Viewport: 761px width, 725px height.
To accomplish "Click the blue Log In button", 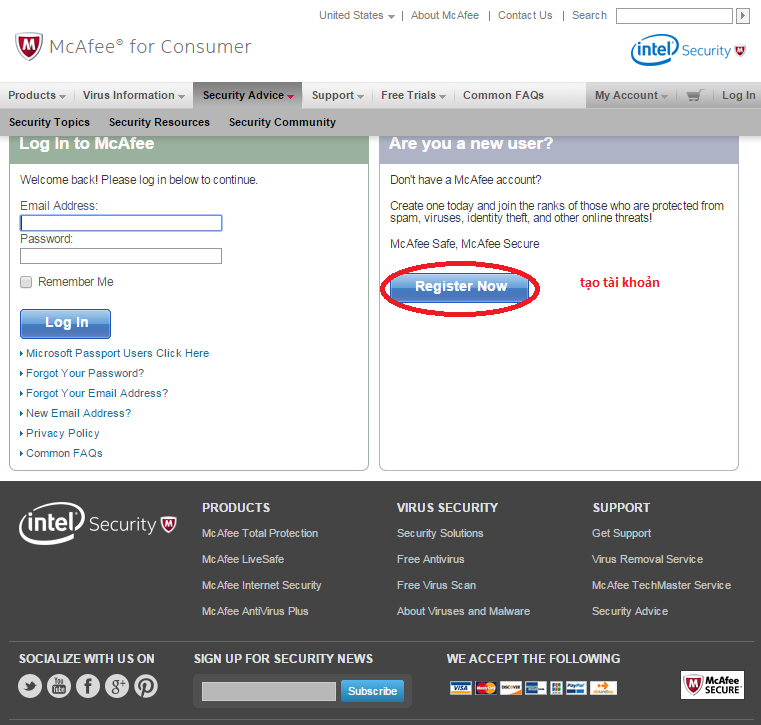I will pos(66,324).
